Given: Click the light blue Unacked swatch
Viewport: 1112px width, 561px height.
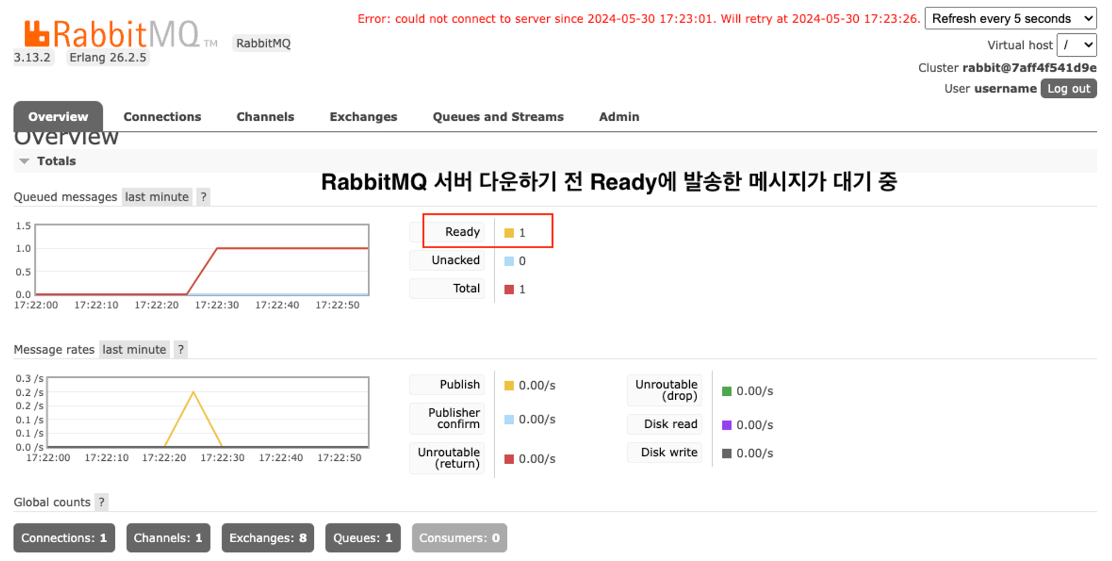Looking at the screenshot, I should 509,261.
